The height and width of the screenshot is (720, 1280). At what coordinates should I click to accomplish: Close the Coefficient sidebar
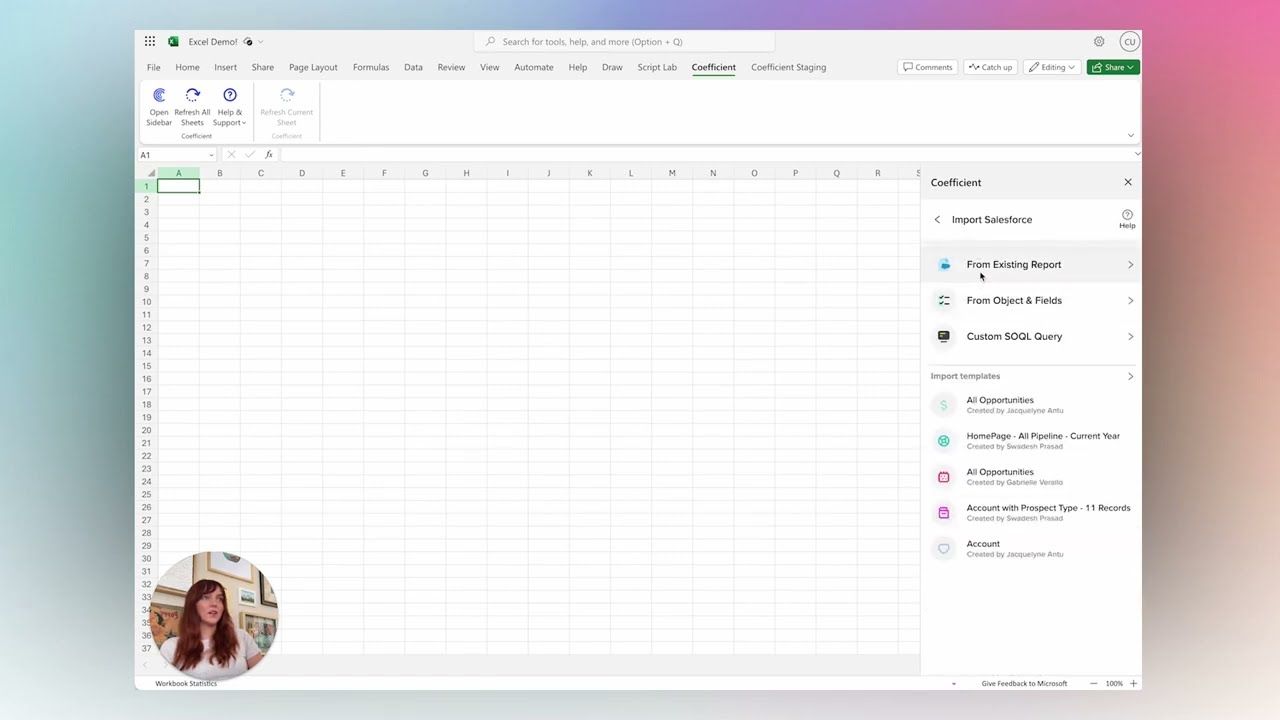coord(1128,182)
